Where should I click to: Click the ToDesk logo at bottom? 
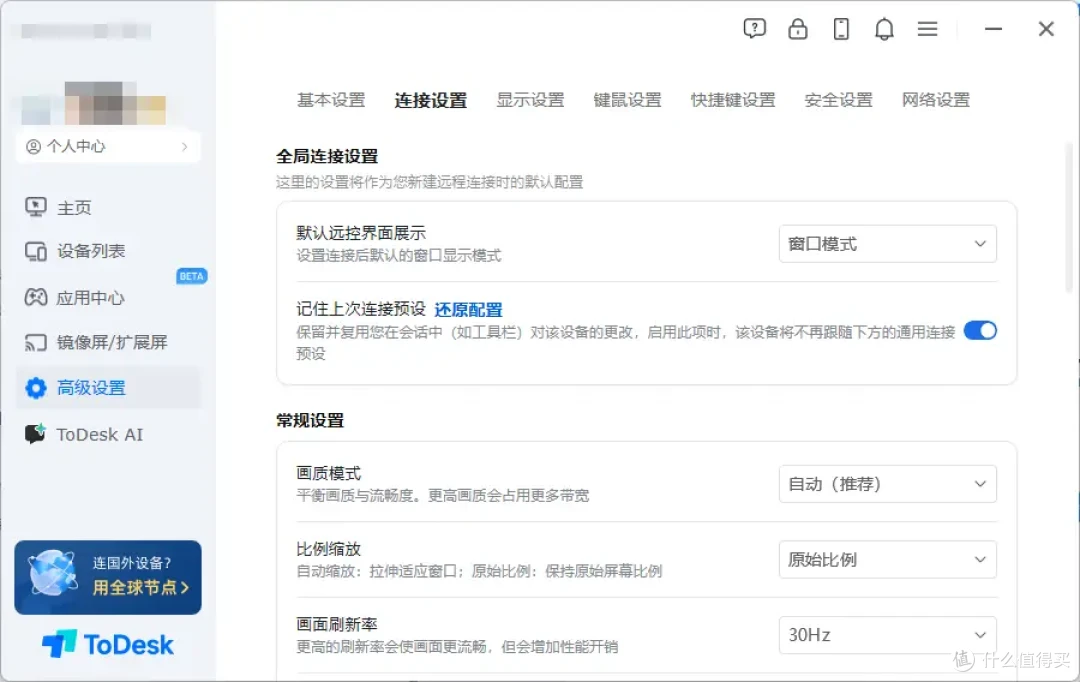[x=107, y=645]
